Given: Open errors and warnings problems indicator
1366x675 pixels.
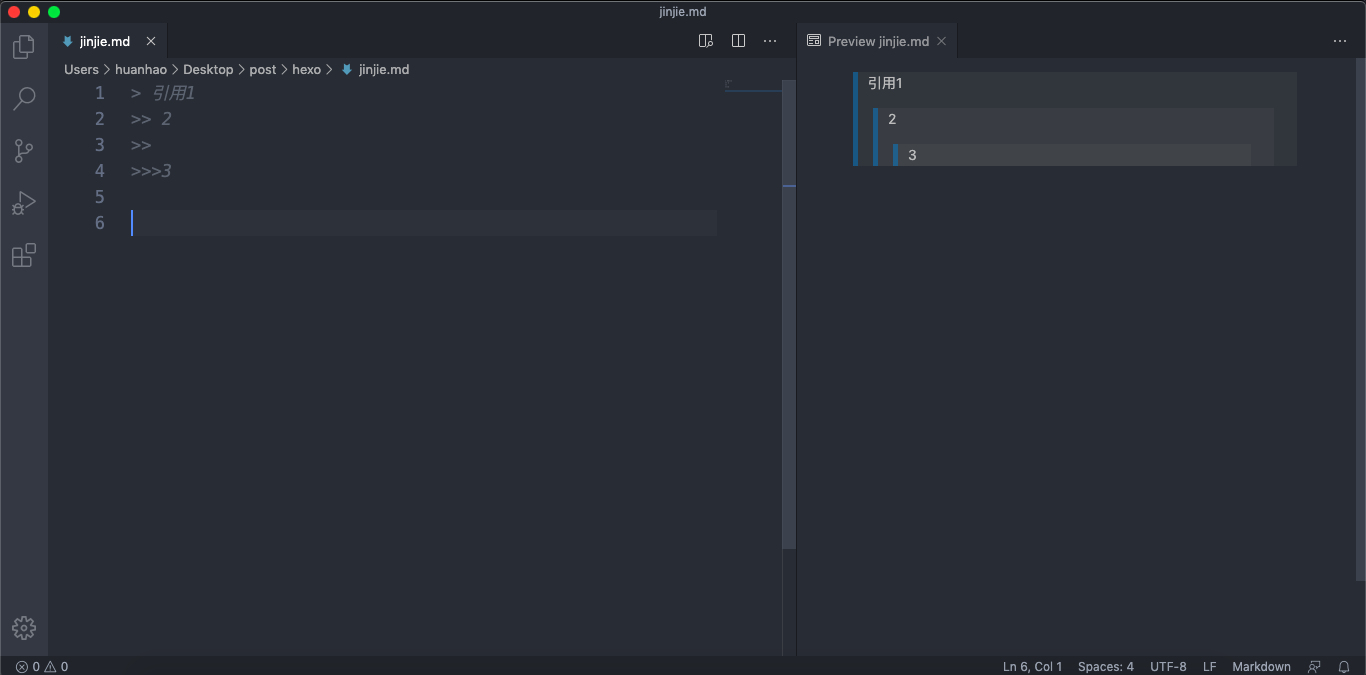Looking at the screenshot, I should coord(42,666).
